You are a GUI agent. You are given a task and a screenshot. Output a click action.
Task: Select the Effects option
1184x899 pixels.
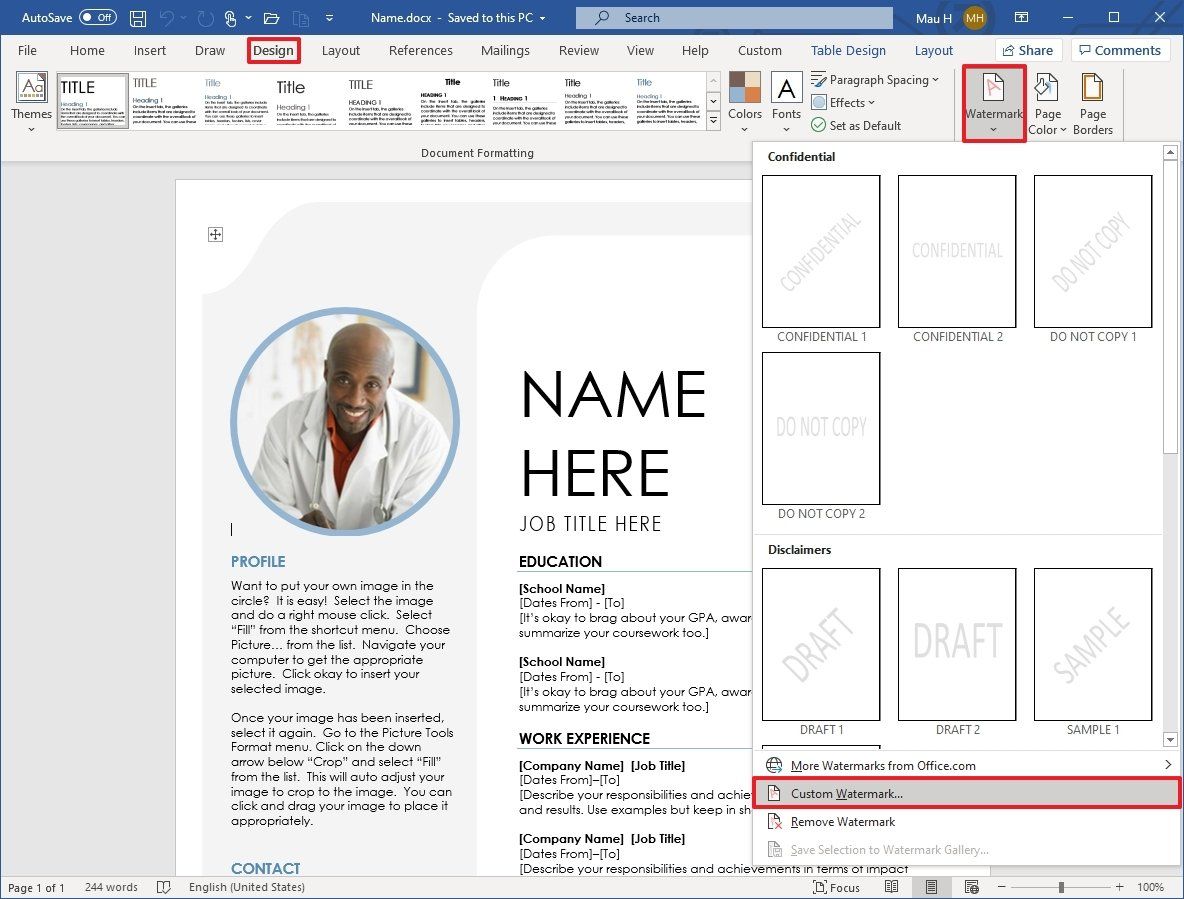coord(843,102)
